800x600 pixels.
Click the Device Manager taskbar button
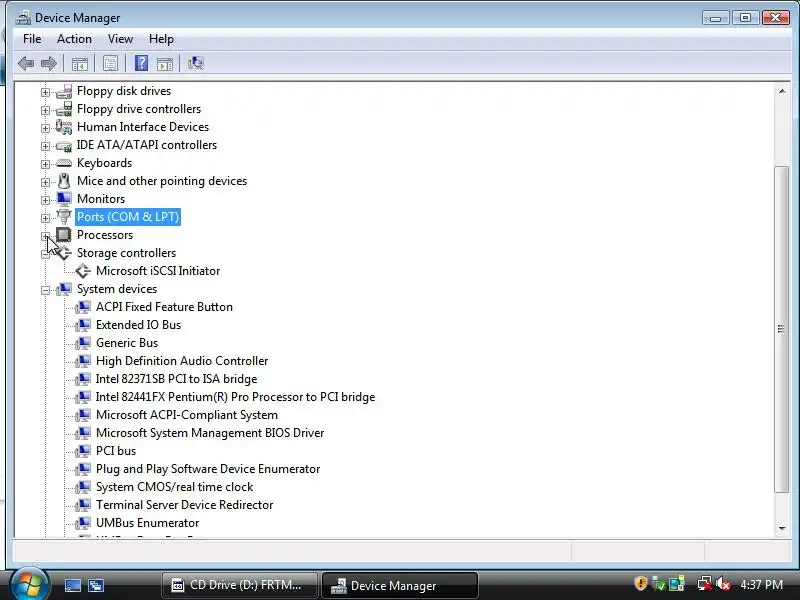click(x=399, y=585)
